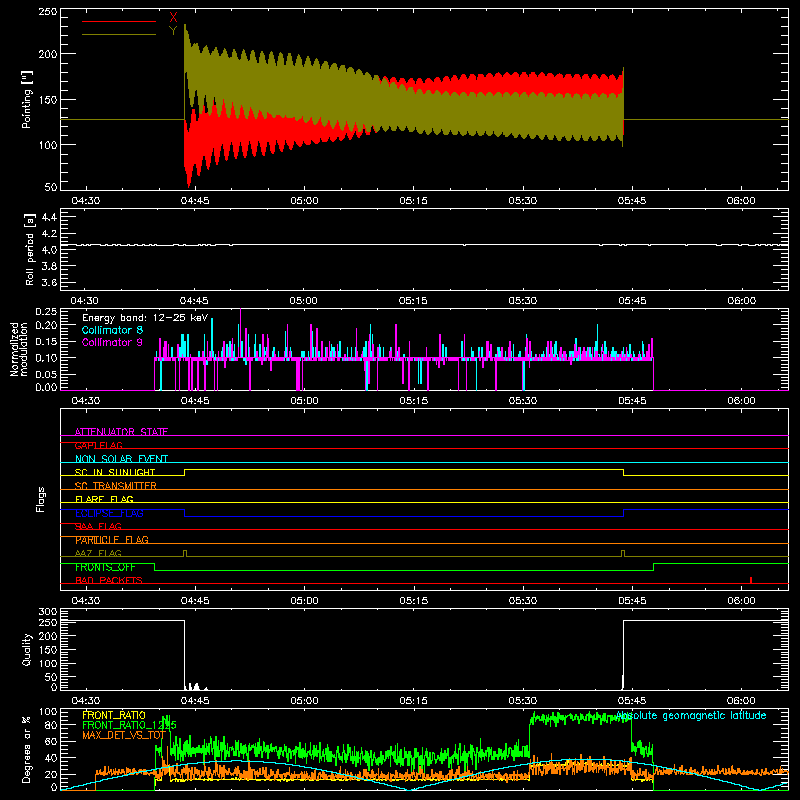Click the '100' tick on the Degrees axis
Viewport: 800px width, 800px height.
[x=48, y=712]
